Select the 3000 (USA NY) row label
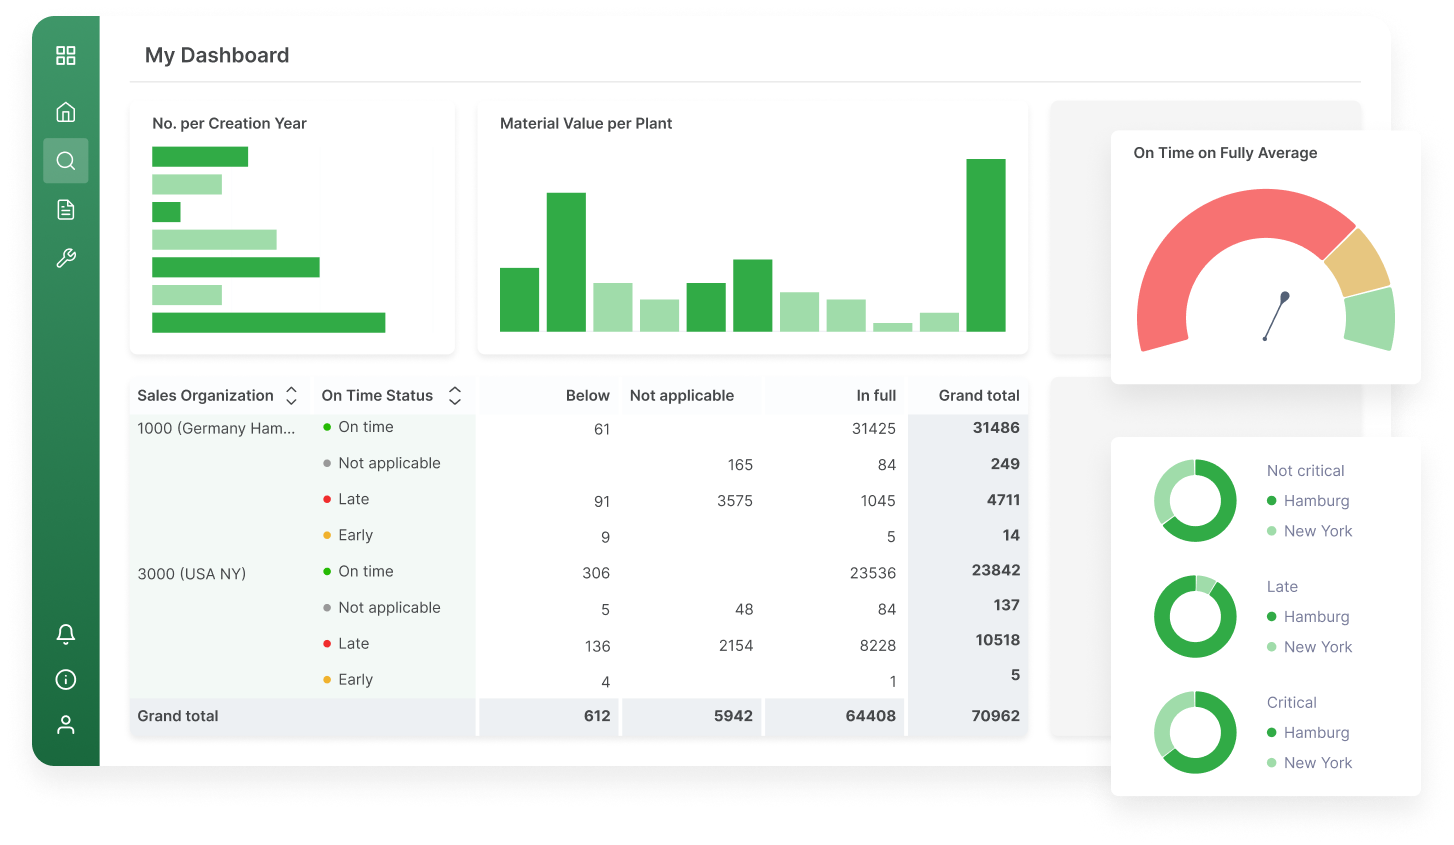1454x845 pixels. (192, 574)
